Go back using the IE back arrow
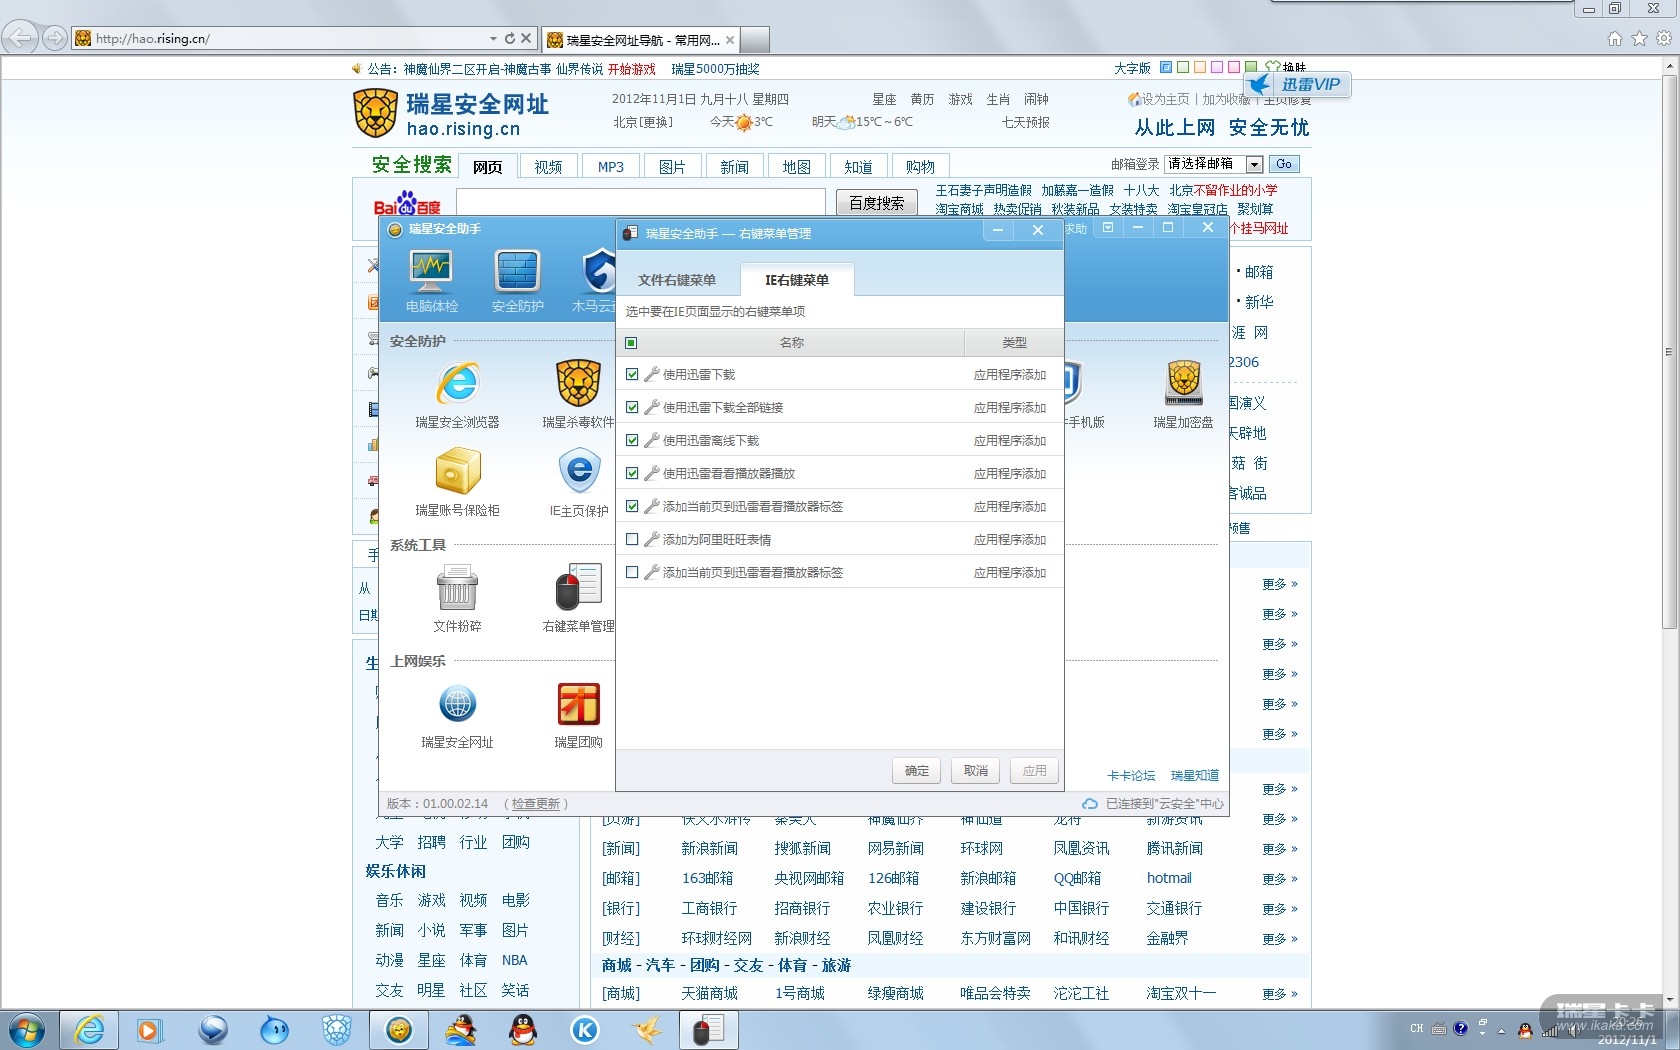The height and width of the screenshot is (1050, 1680). tap(20, 39)
